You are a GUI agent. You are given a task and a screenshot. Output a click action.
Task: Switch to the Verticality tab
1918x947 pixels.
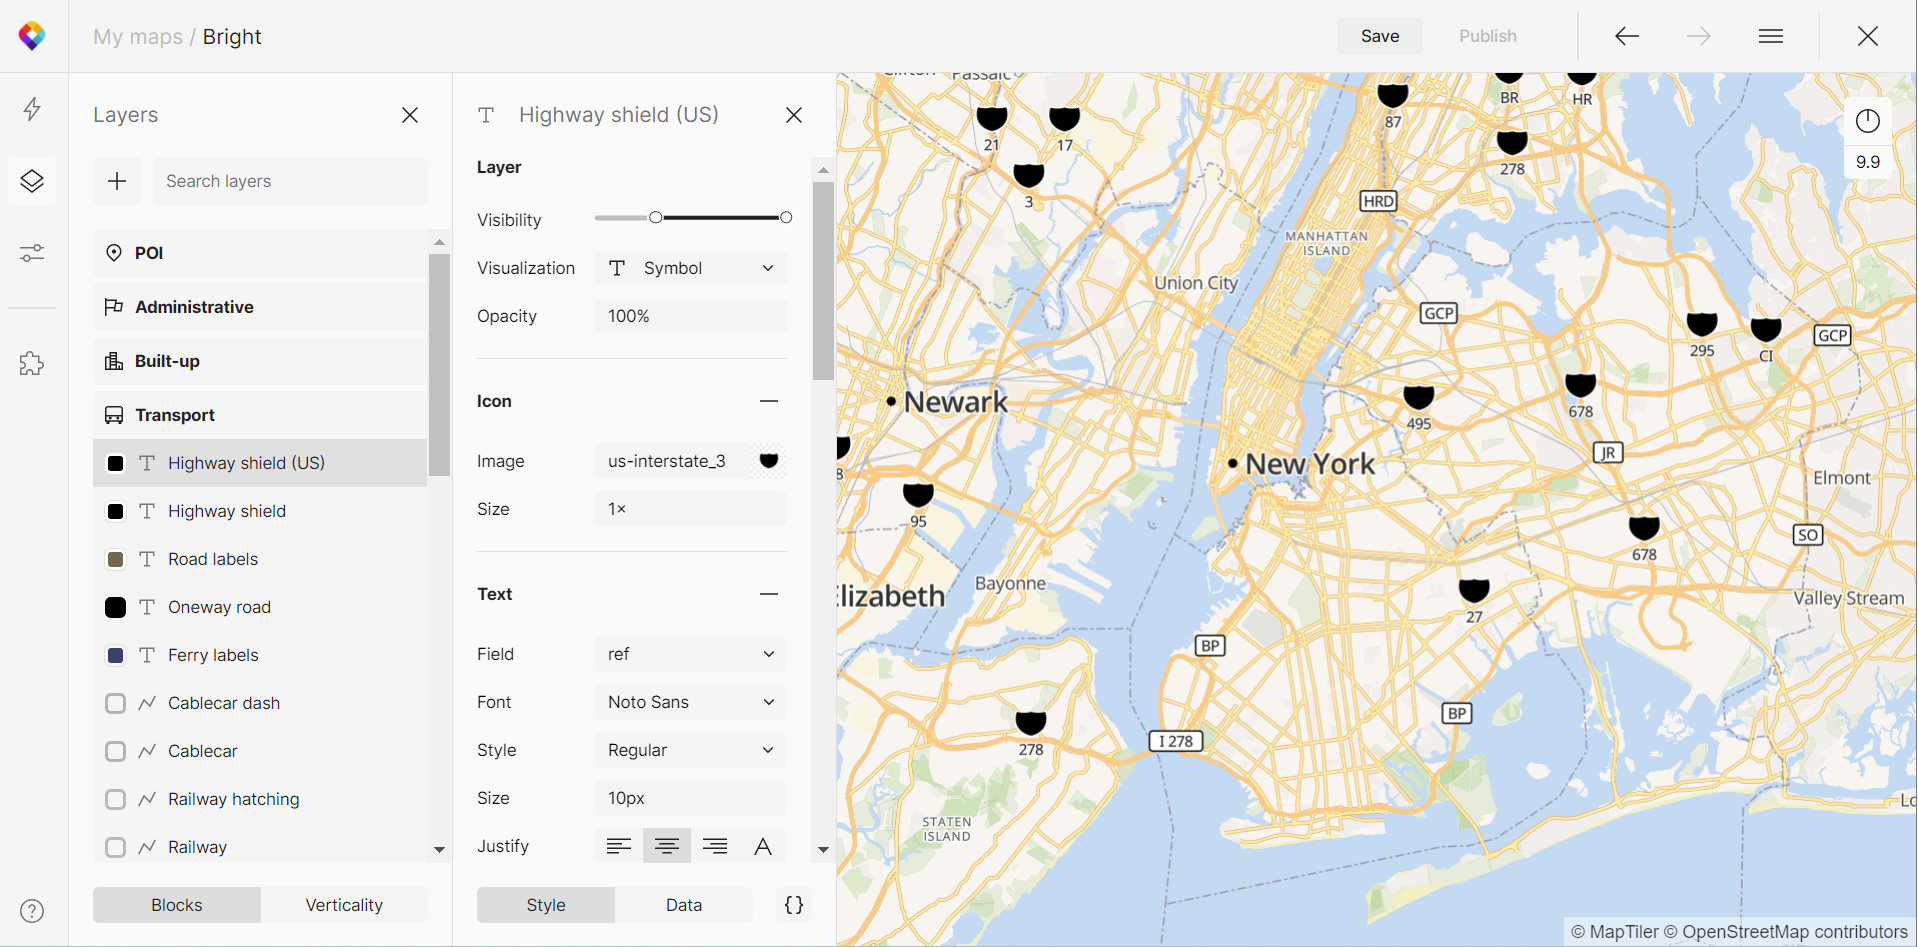(x=344, y=905)
